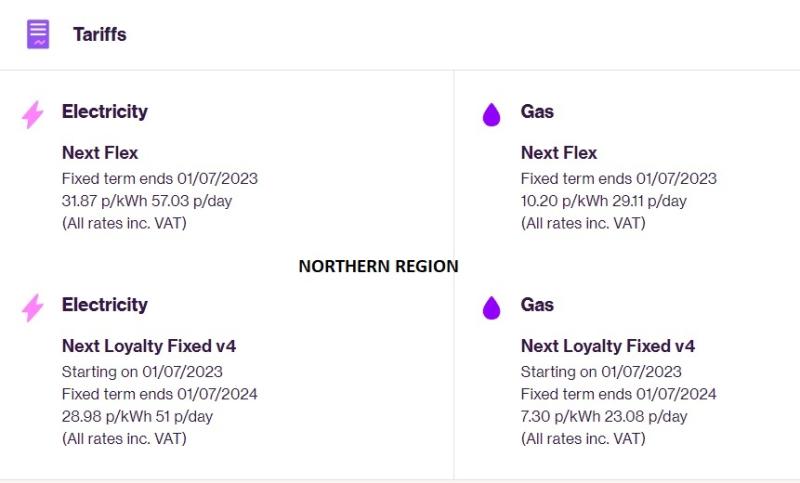Image resolution: width=800 pixels, height=483 pixels.
Task: Select the 31.87 p/kWh 57.03 p/day rate
Action: pyautogui.click(x=147, y=201)
